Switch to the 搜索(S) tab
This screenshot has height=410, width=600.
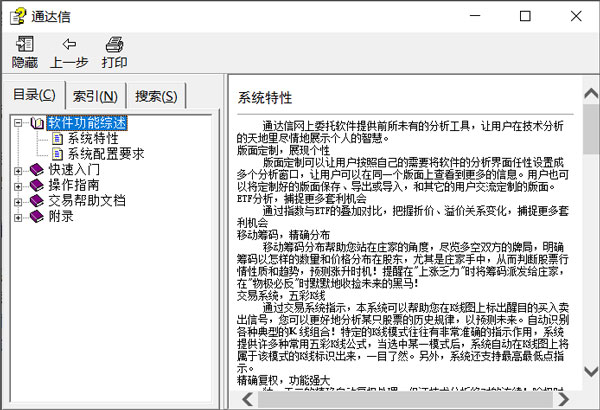pyautogui.click(x=156, y=96)
